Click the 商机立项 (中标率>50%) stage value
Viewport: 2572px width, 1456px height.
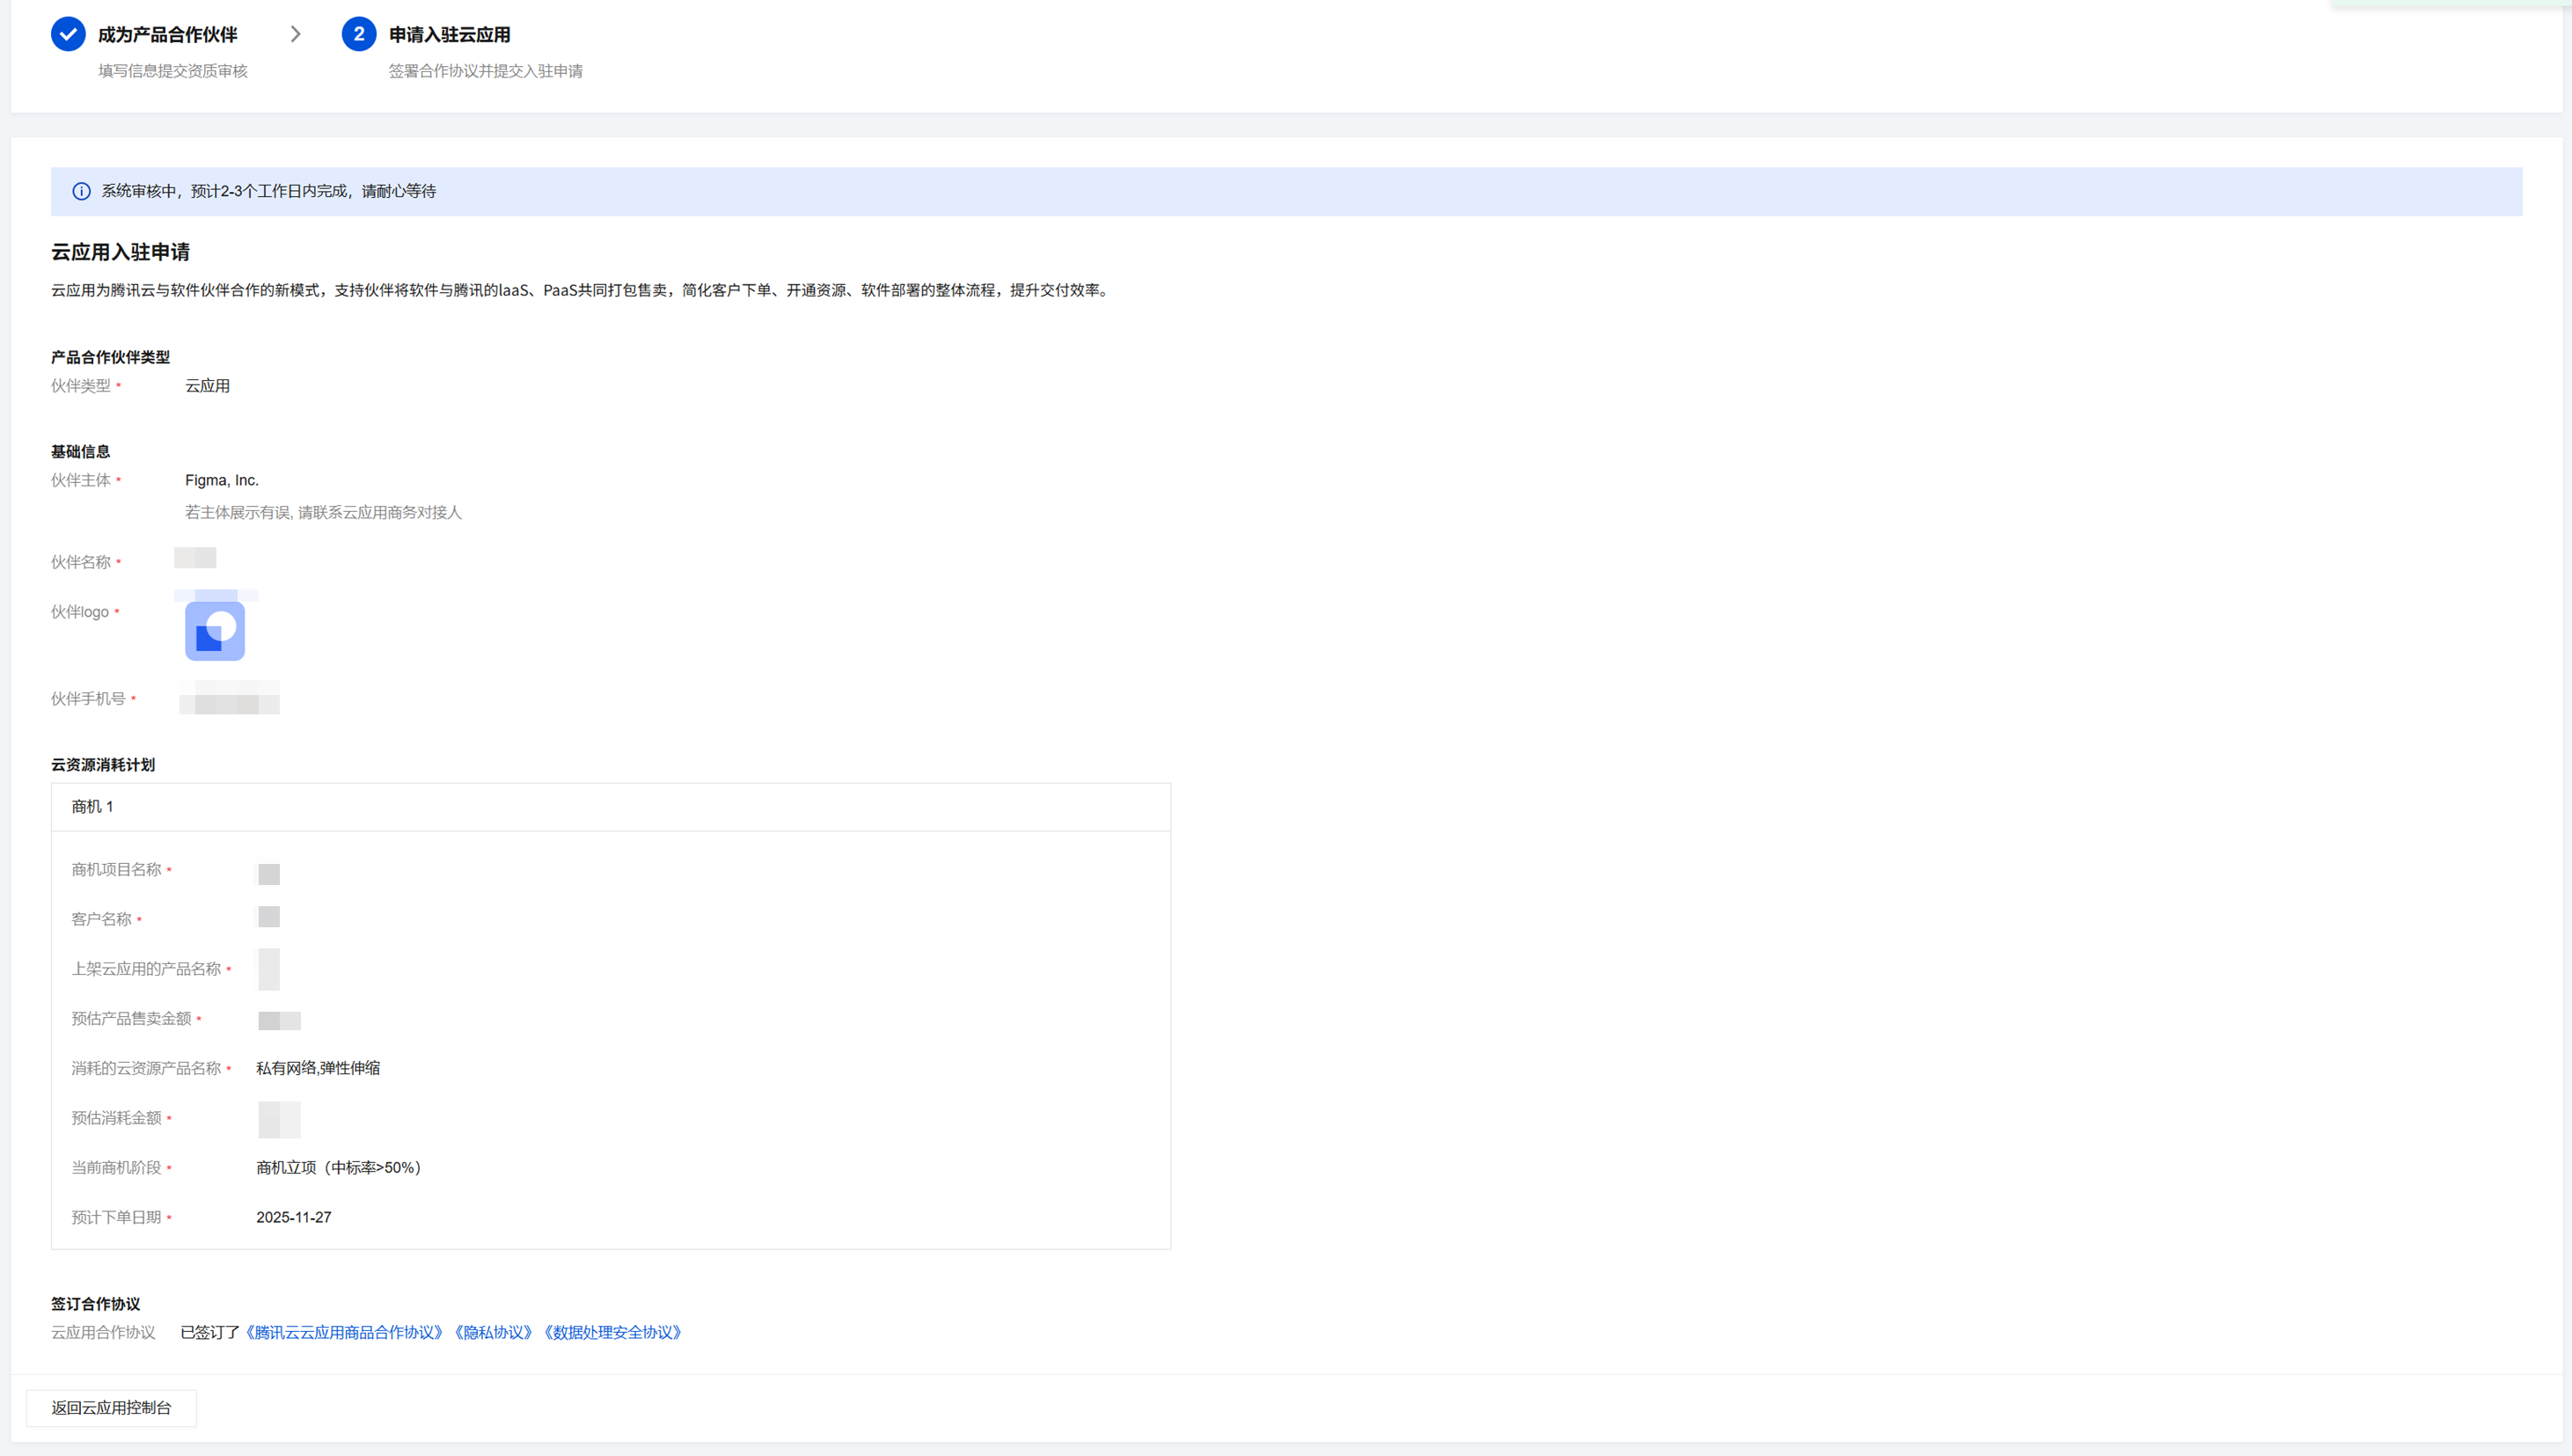click(x=338, y=1167)
